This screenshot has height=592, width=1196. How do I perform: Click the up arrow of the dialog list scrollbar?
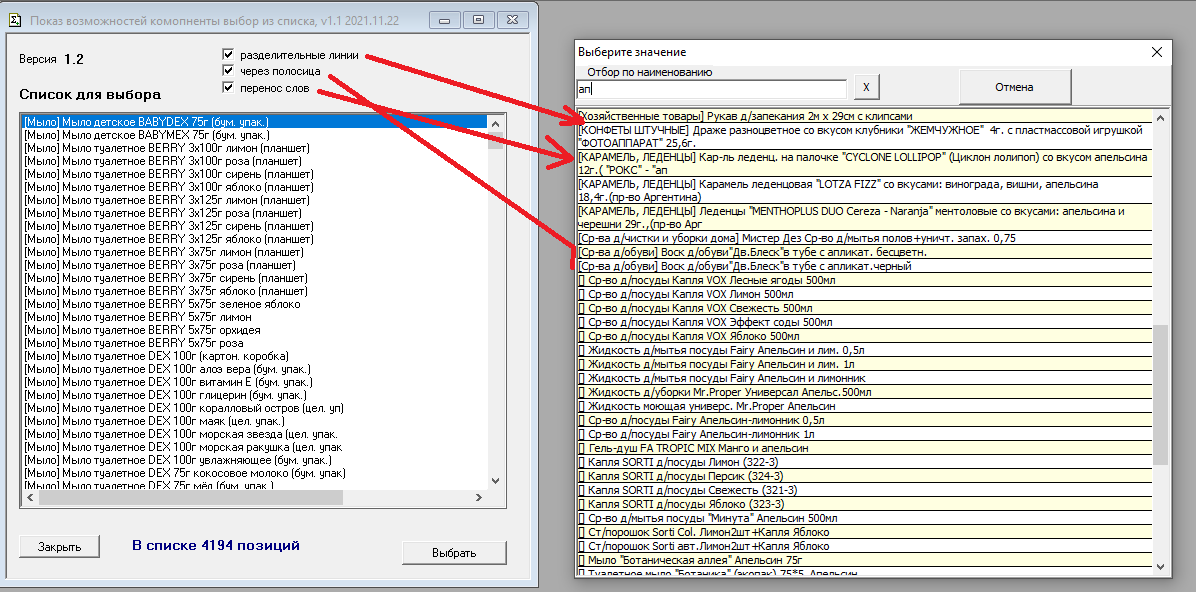pyautogui.click(x=1161, y=118)
